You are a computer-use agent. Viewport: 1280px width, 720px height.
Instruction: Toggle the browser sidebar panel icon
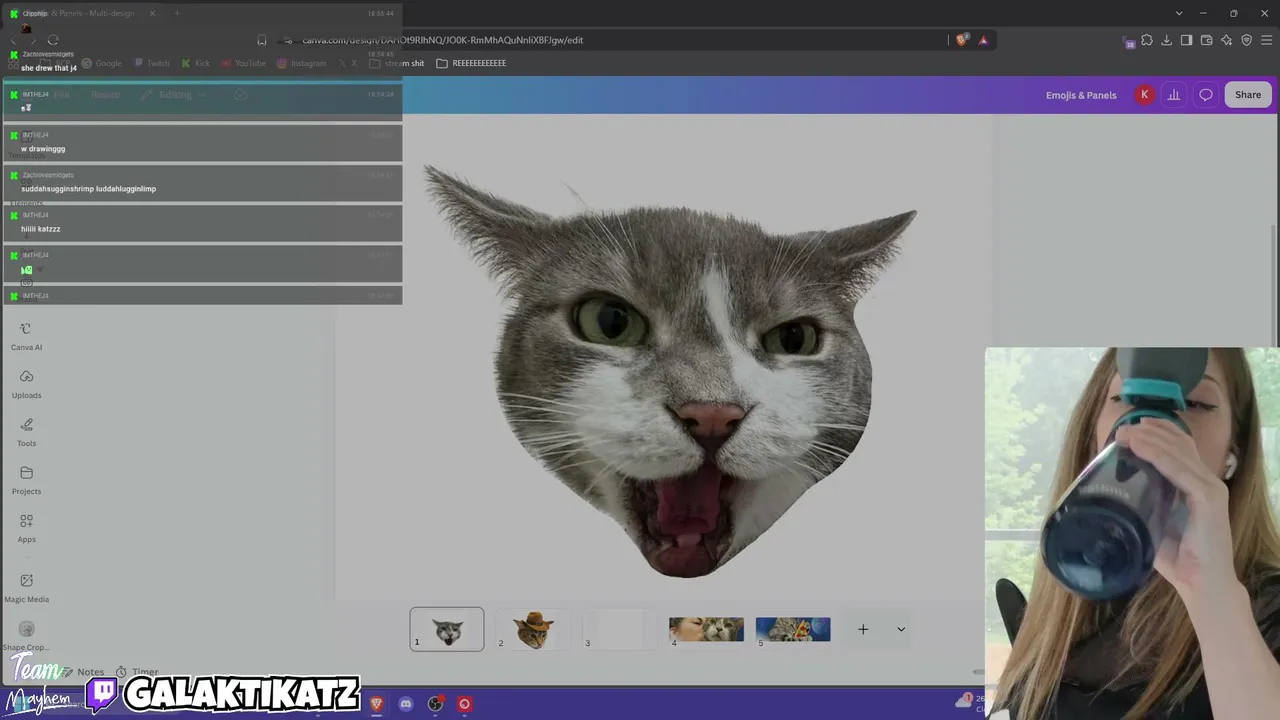pyautogui.click(x=1186, y=40)
